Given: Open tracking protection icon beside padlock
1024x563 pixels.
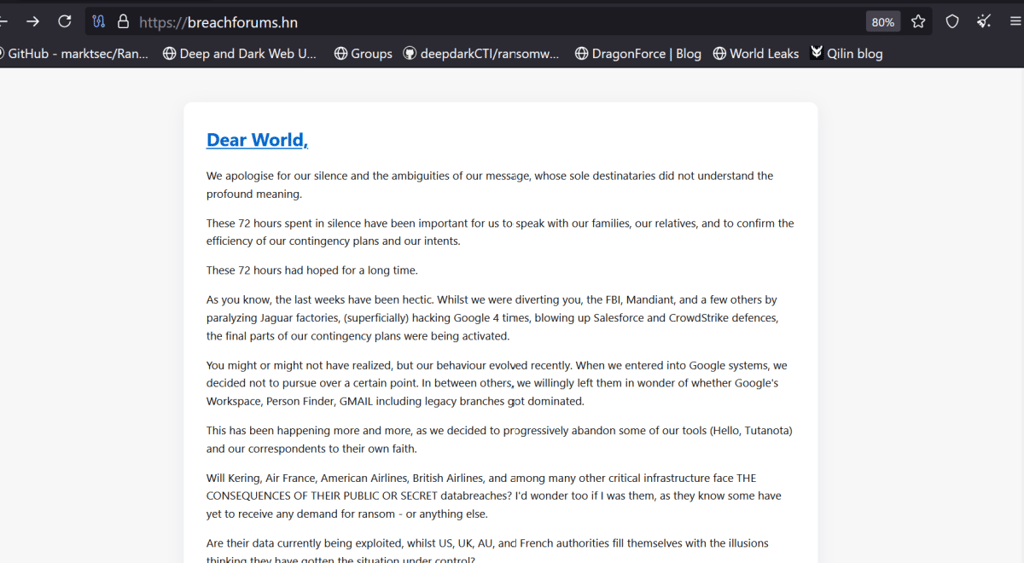Looking at the screenshot, I should coord(99,22).
